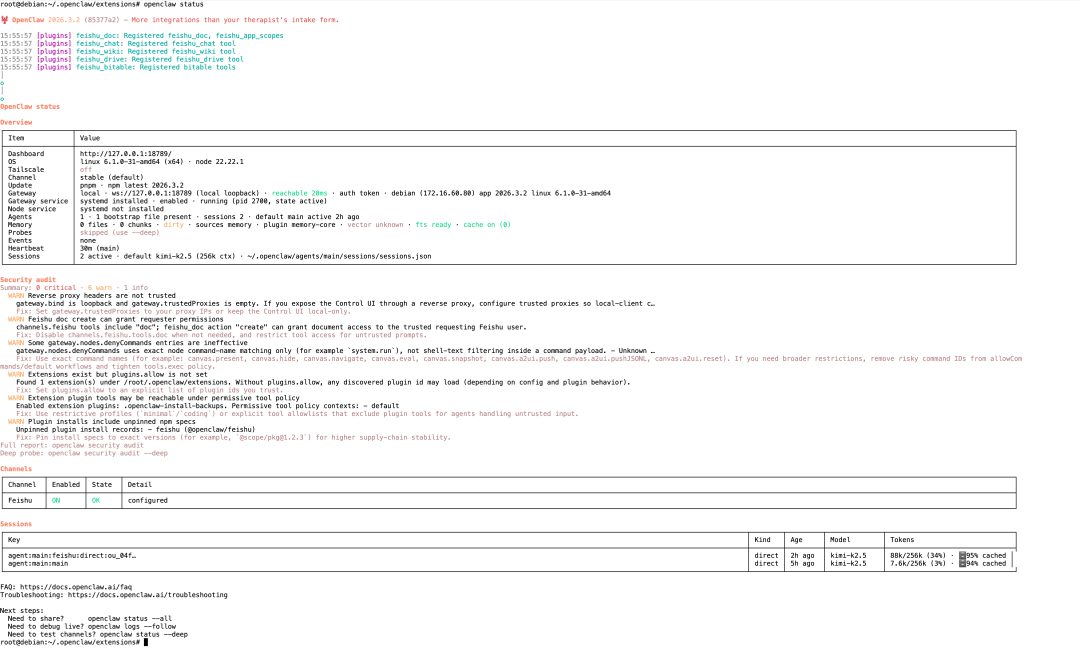Click the 'Tokens' column header in Sessions table
1080x649 pixels.
(902, 540)
